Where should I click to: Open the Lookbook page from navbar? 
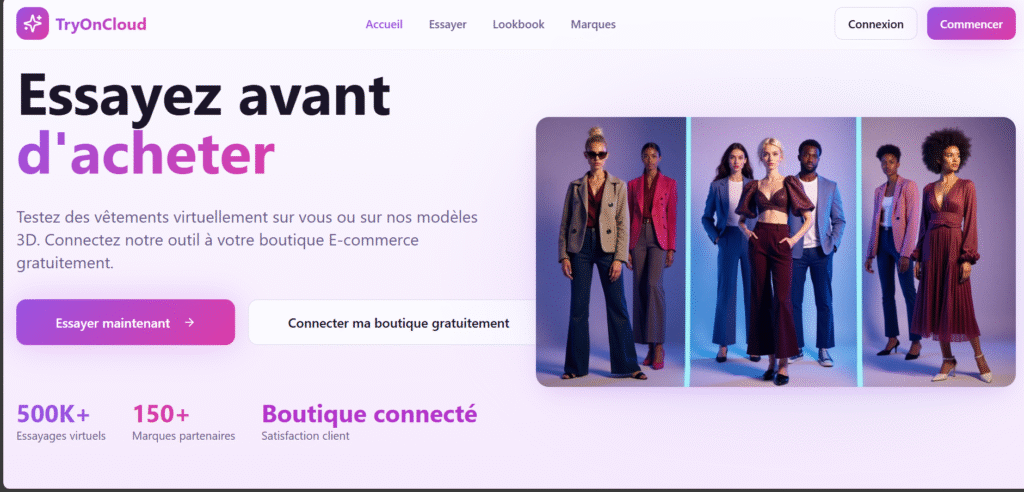point(518,24)
